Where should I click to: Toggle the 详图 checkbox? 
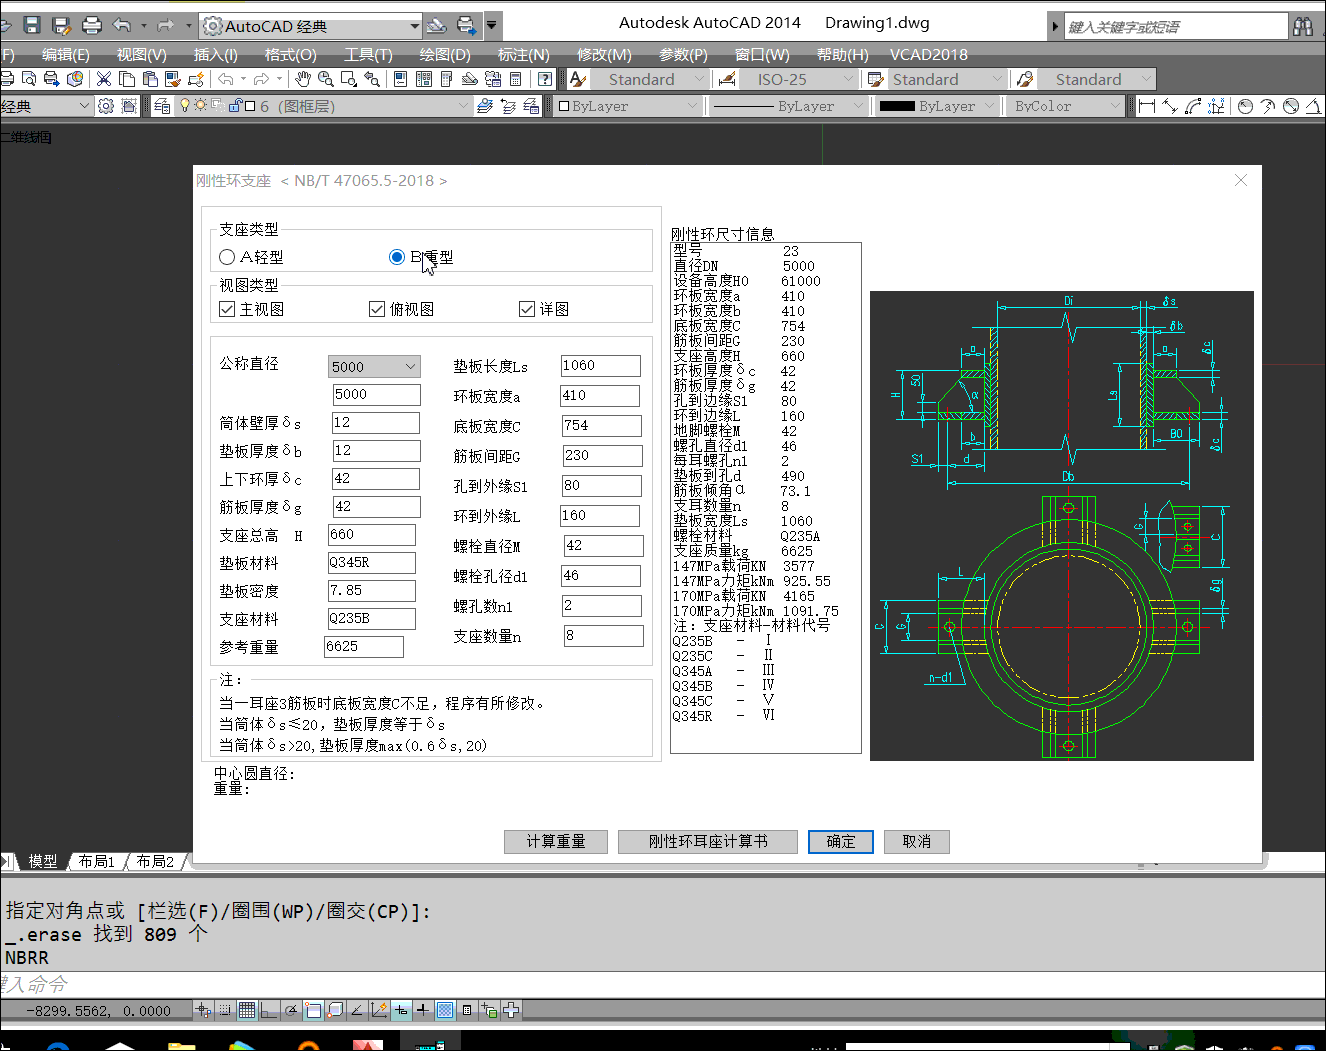(527, 309)
